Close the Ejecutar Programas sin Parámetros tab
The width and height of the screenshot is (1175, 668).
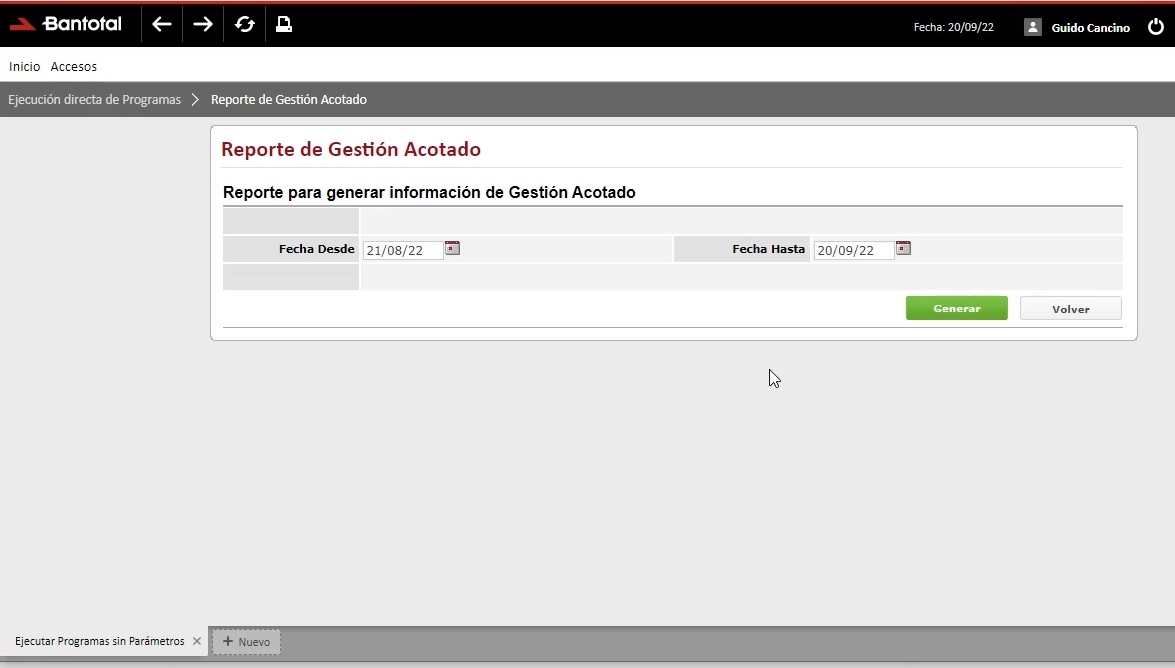point(197,641)
